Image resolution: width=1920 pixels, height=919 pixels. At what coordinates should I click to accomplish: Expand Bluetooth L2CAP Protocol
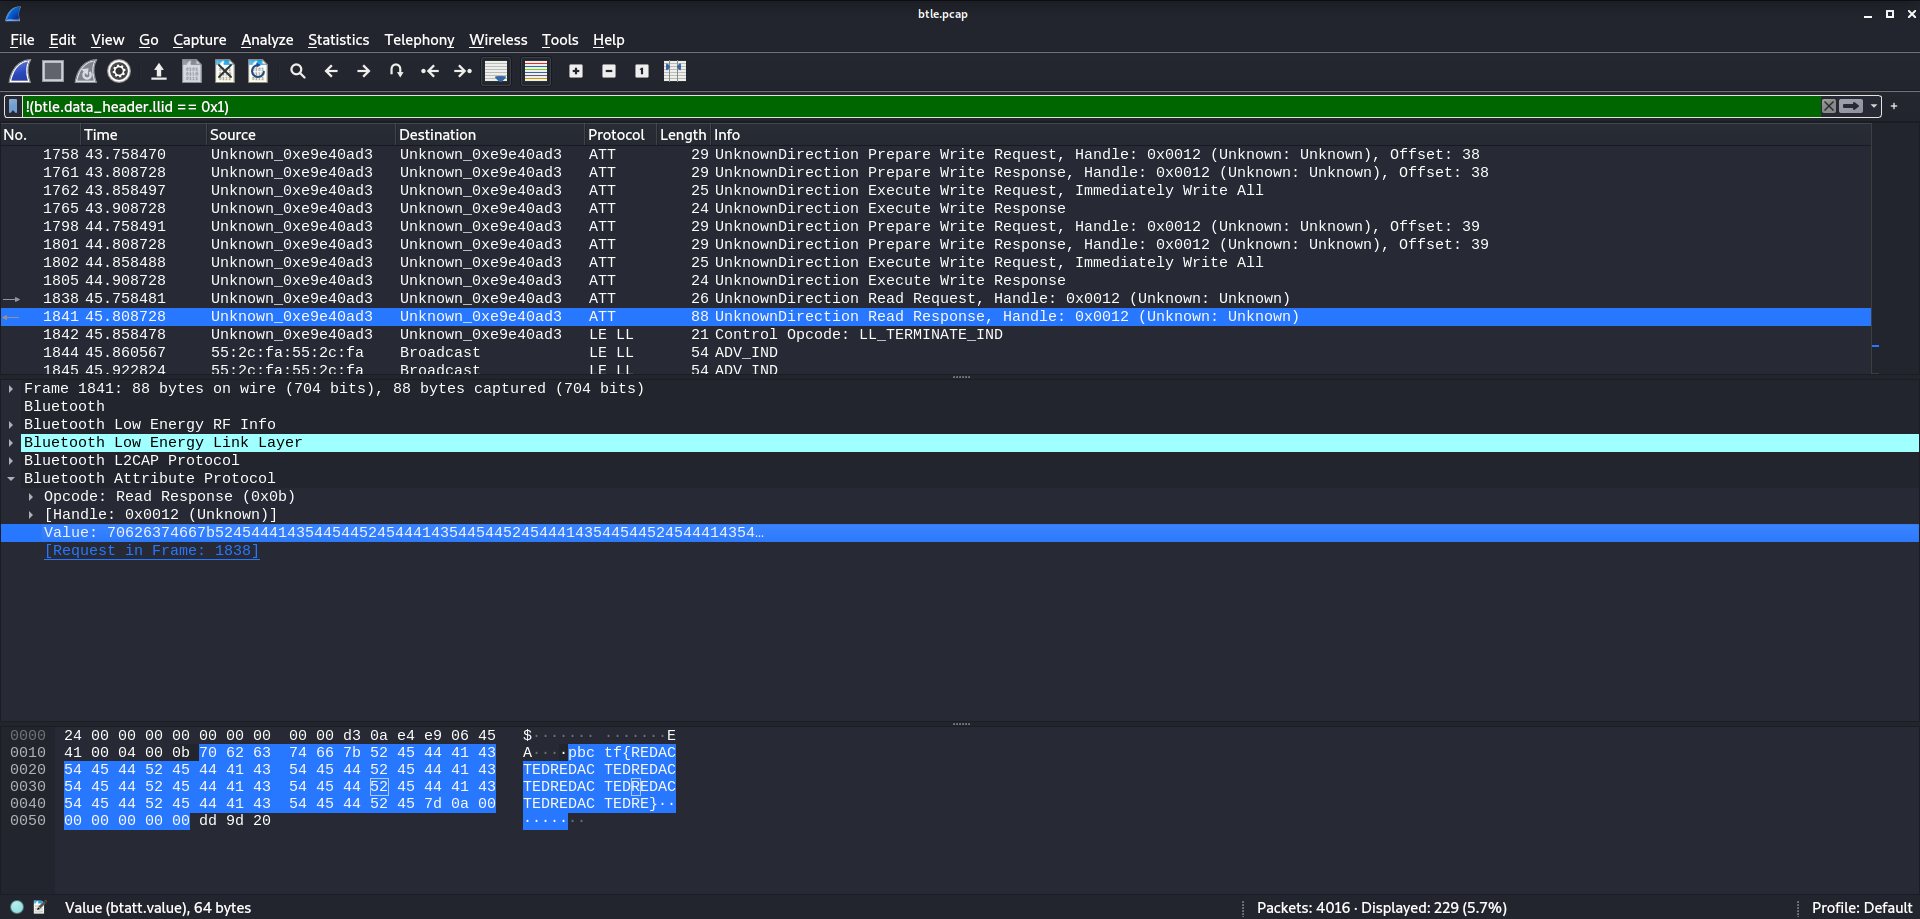(11, 461)
